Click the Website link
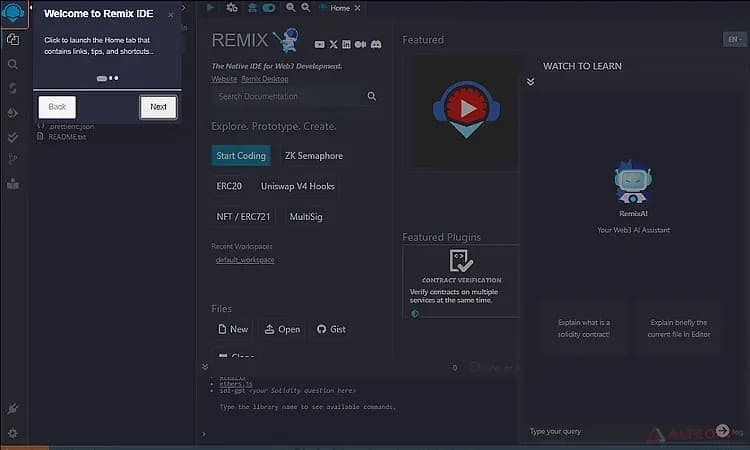 pos(224,79)
